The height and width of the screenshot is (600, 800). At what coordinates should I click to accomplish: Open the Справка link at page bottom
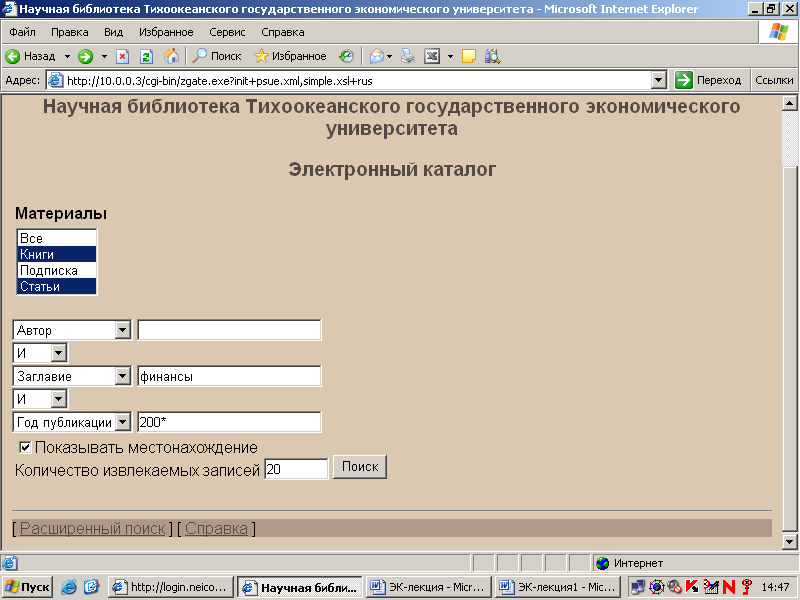(x=216, y=529)
